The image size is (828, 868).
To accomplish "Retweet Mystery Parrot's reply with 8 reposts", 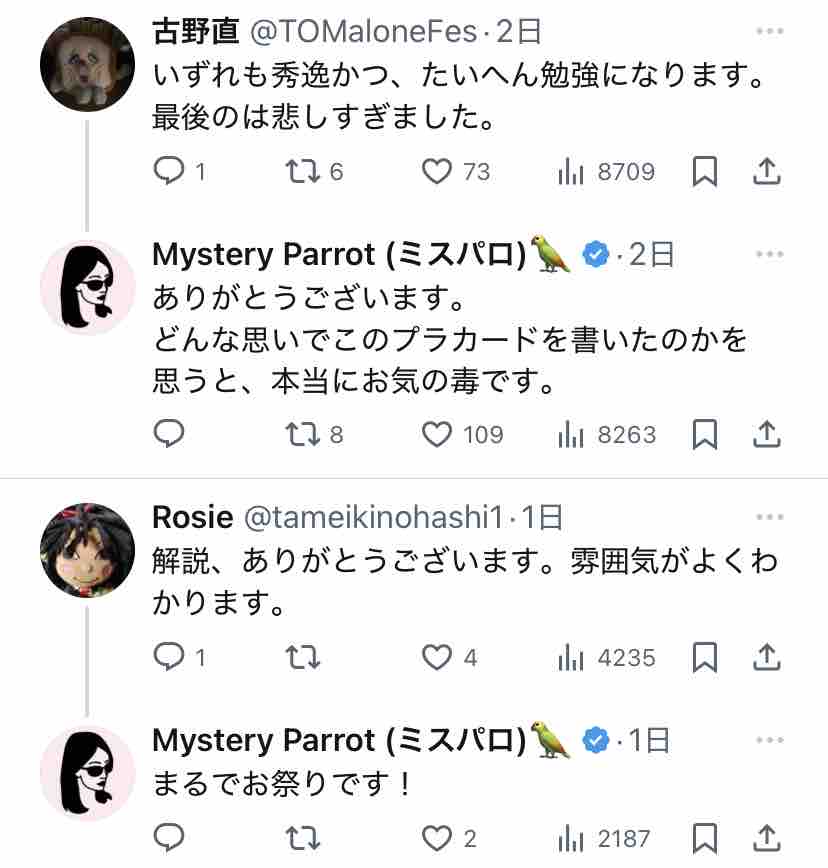I will pyautogui.click(x=300, y=434).
